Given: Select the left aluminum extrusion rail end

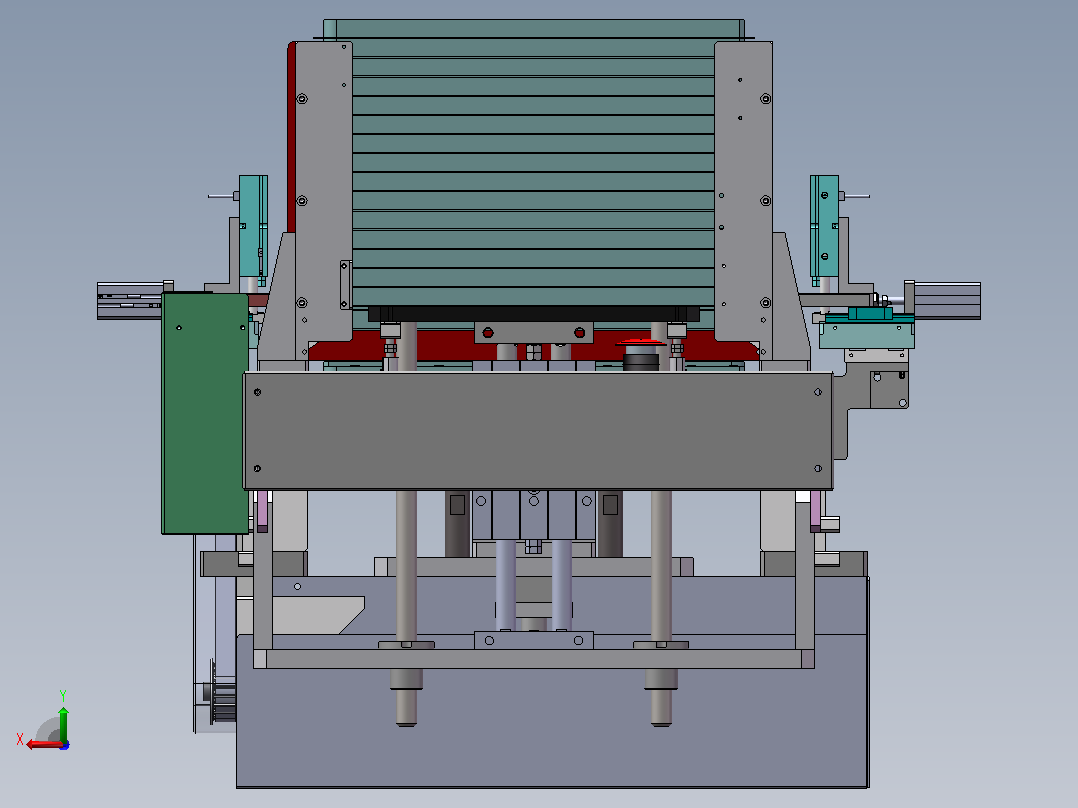Looking at the screenshot, I should pos(129,301).
